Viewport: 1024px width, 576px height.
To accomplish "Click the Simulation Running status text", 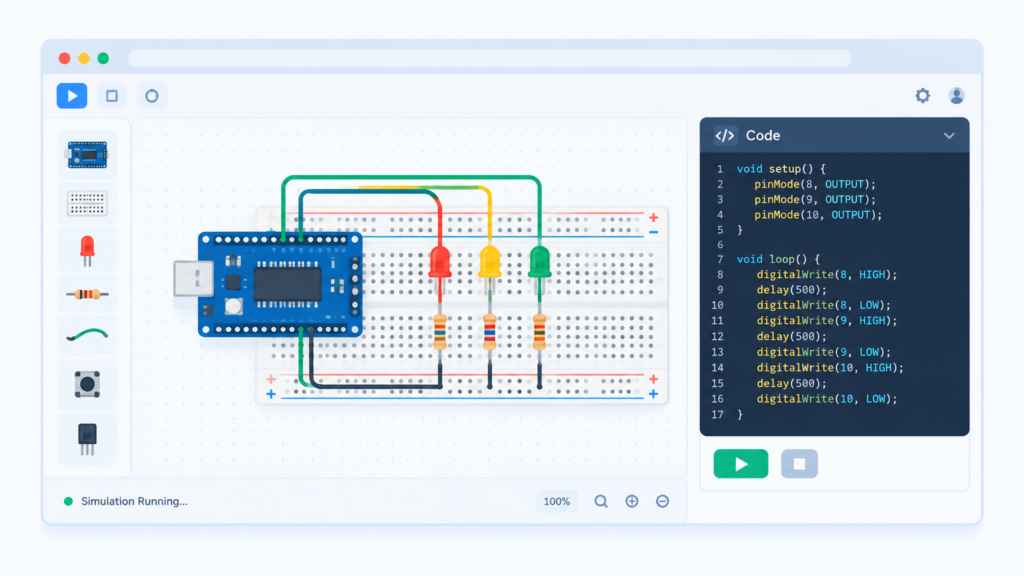I will [x=134, y=502].
